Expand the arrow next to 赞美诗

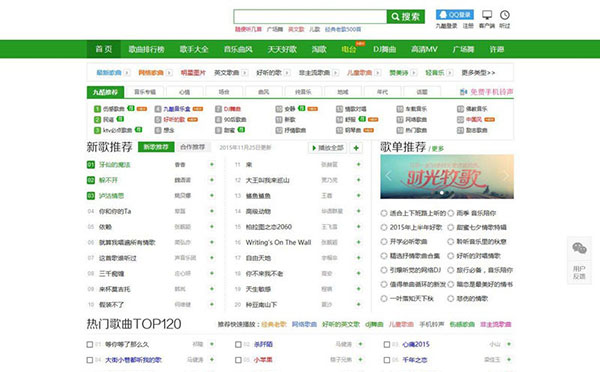pos(414,72)
